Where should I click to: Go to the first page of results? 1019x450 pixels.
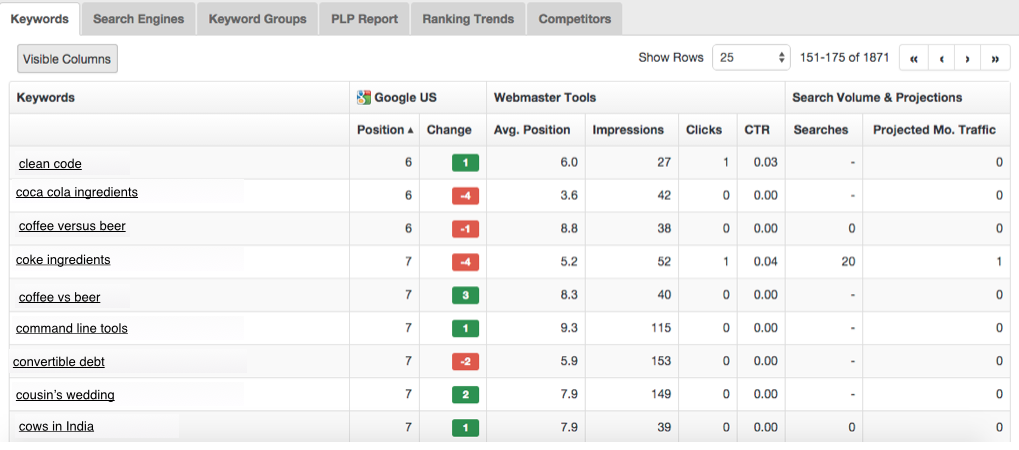tap(914, 58)
